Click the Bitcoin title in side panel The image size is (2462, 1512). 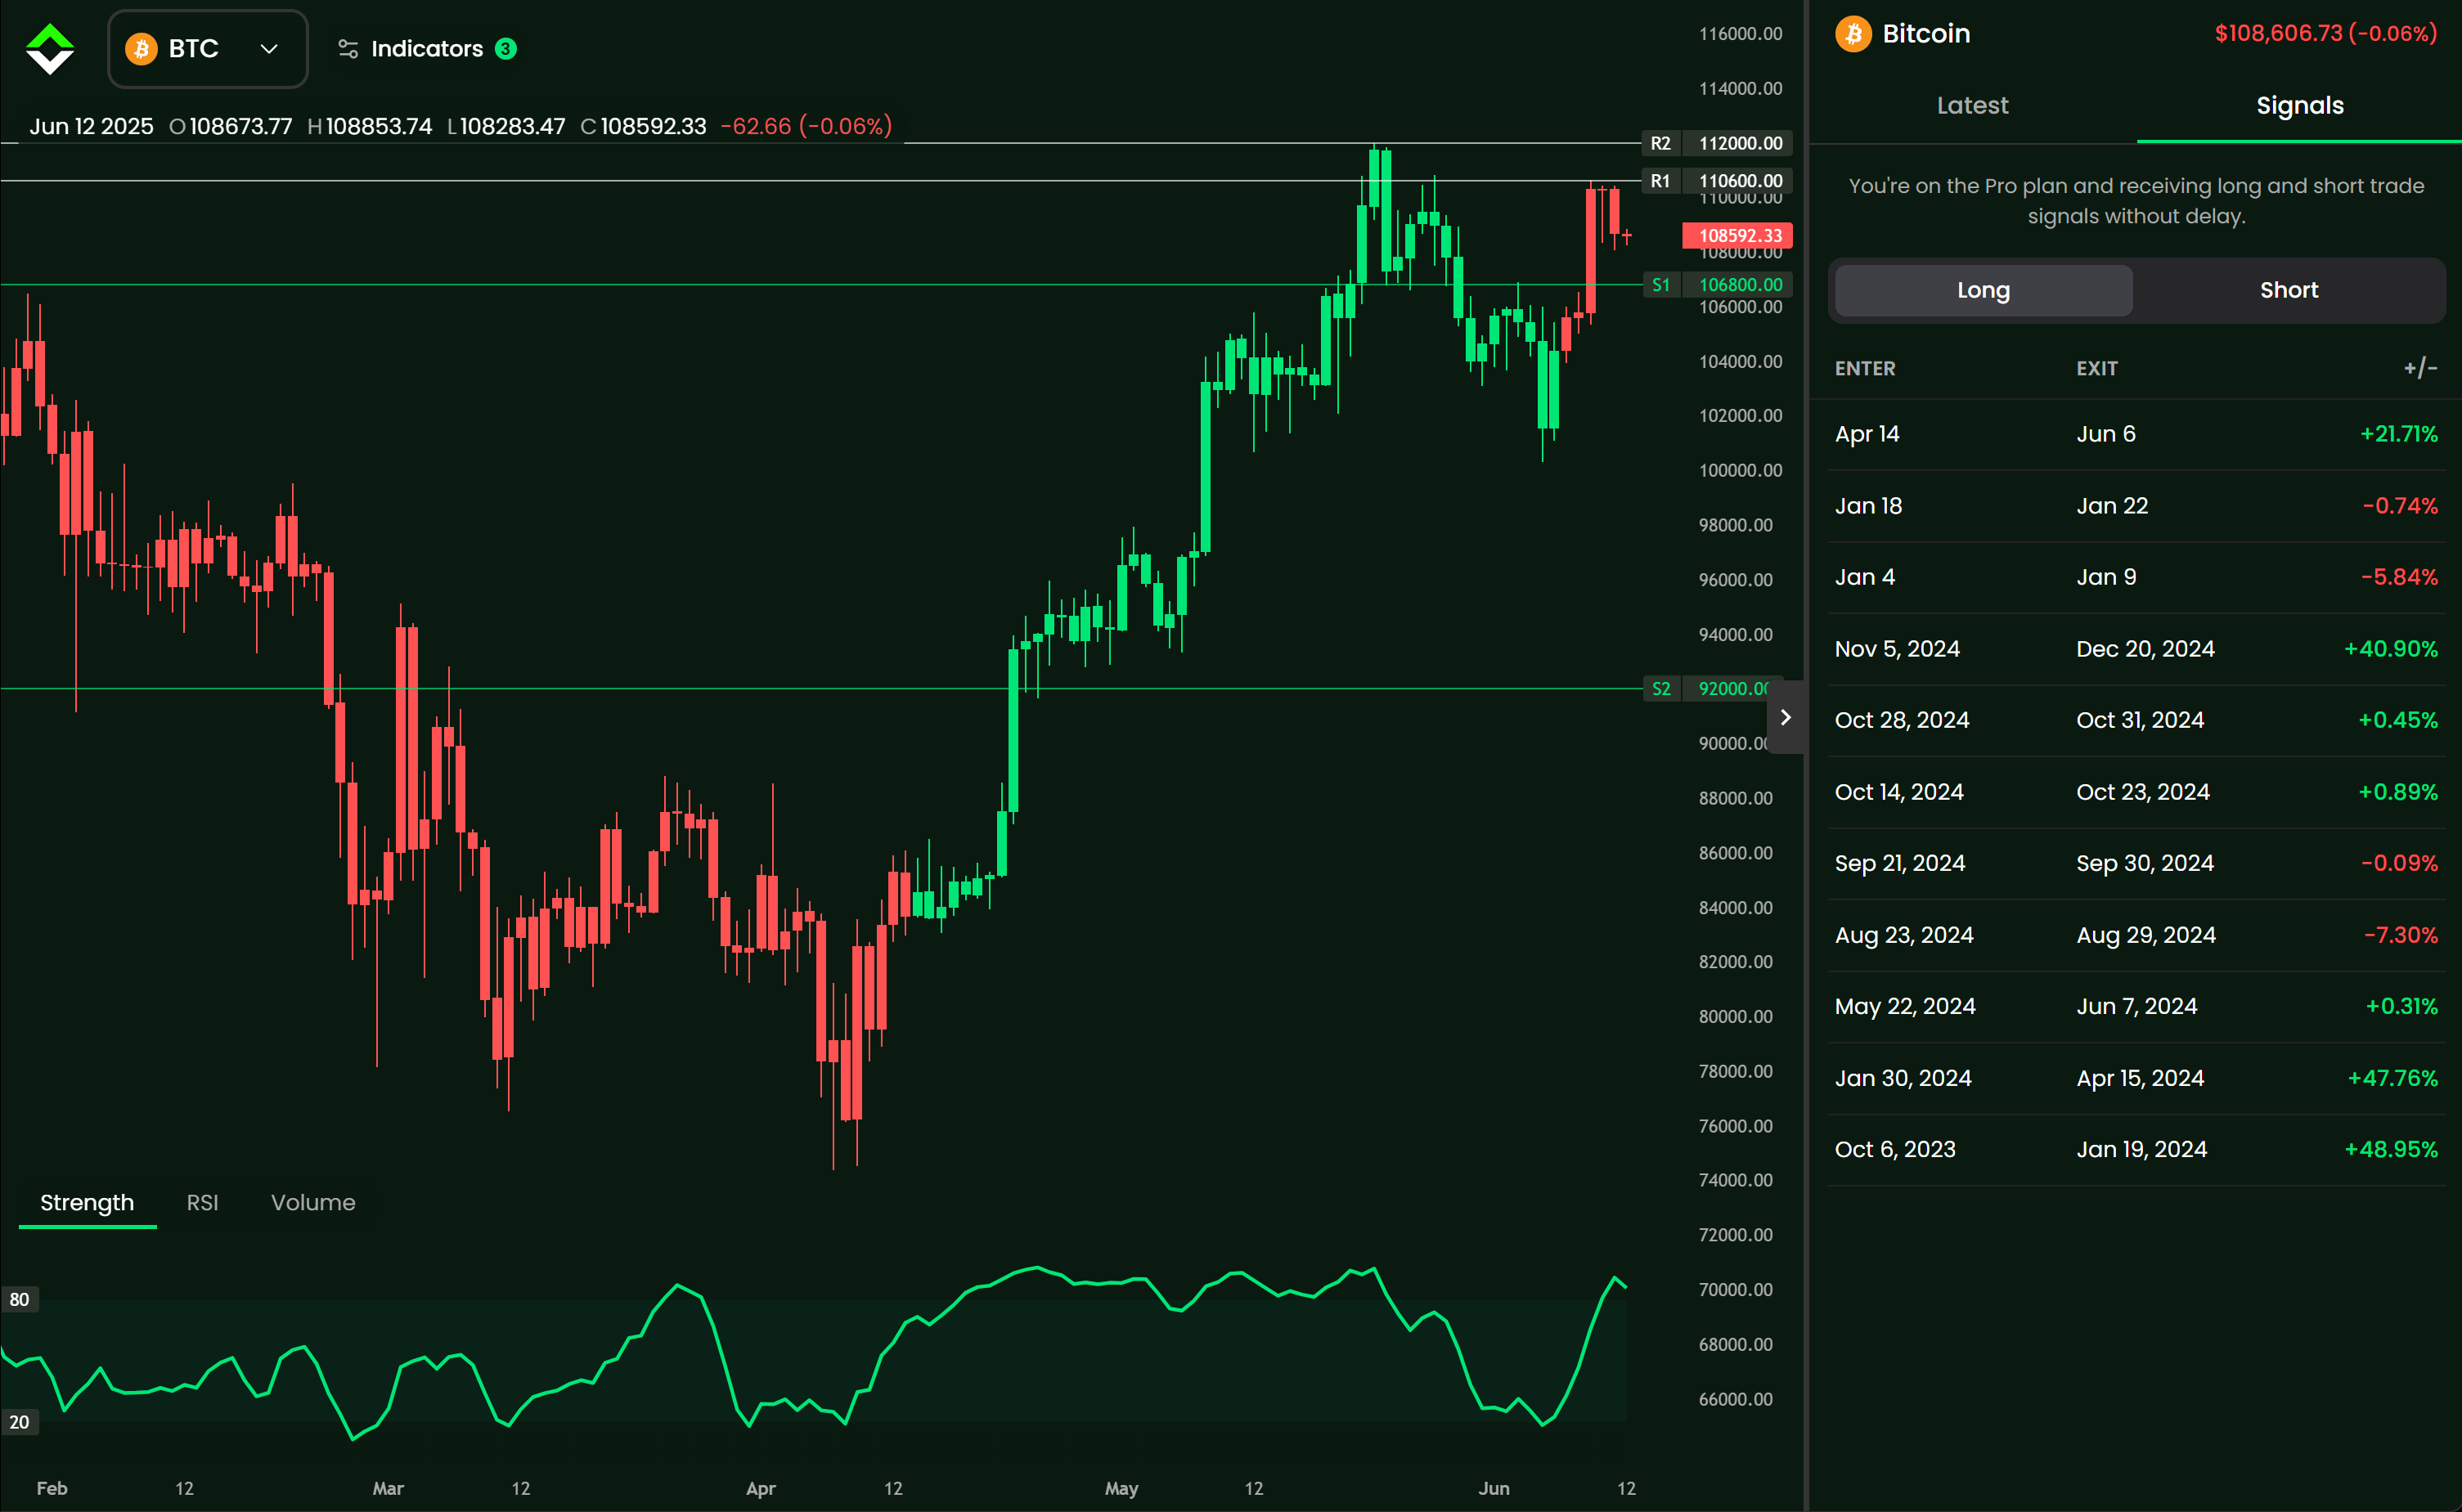[x=1926, y=33]
